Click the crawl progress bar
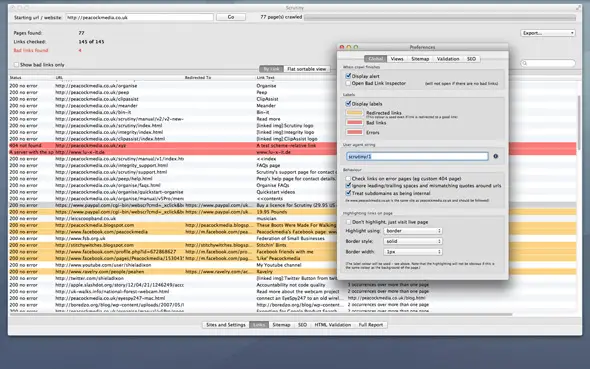Image resolution: width=590 pixels, height=369 pixels. [440, 17]
